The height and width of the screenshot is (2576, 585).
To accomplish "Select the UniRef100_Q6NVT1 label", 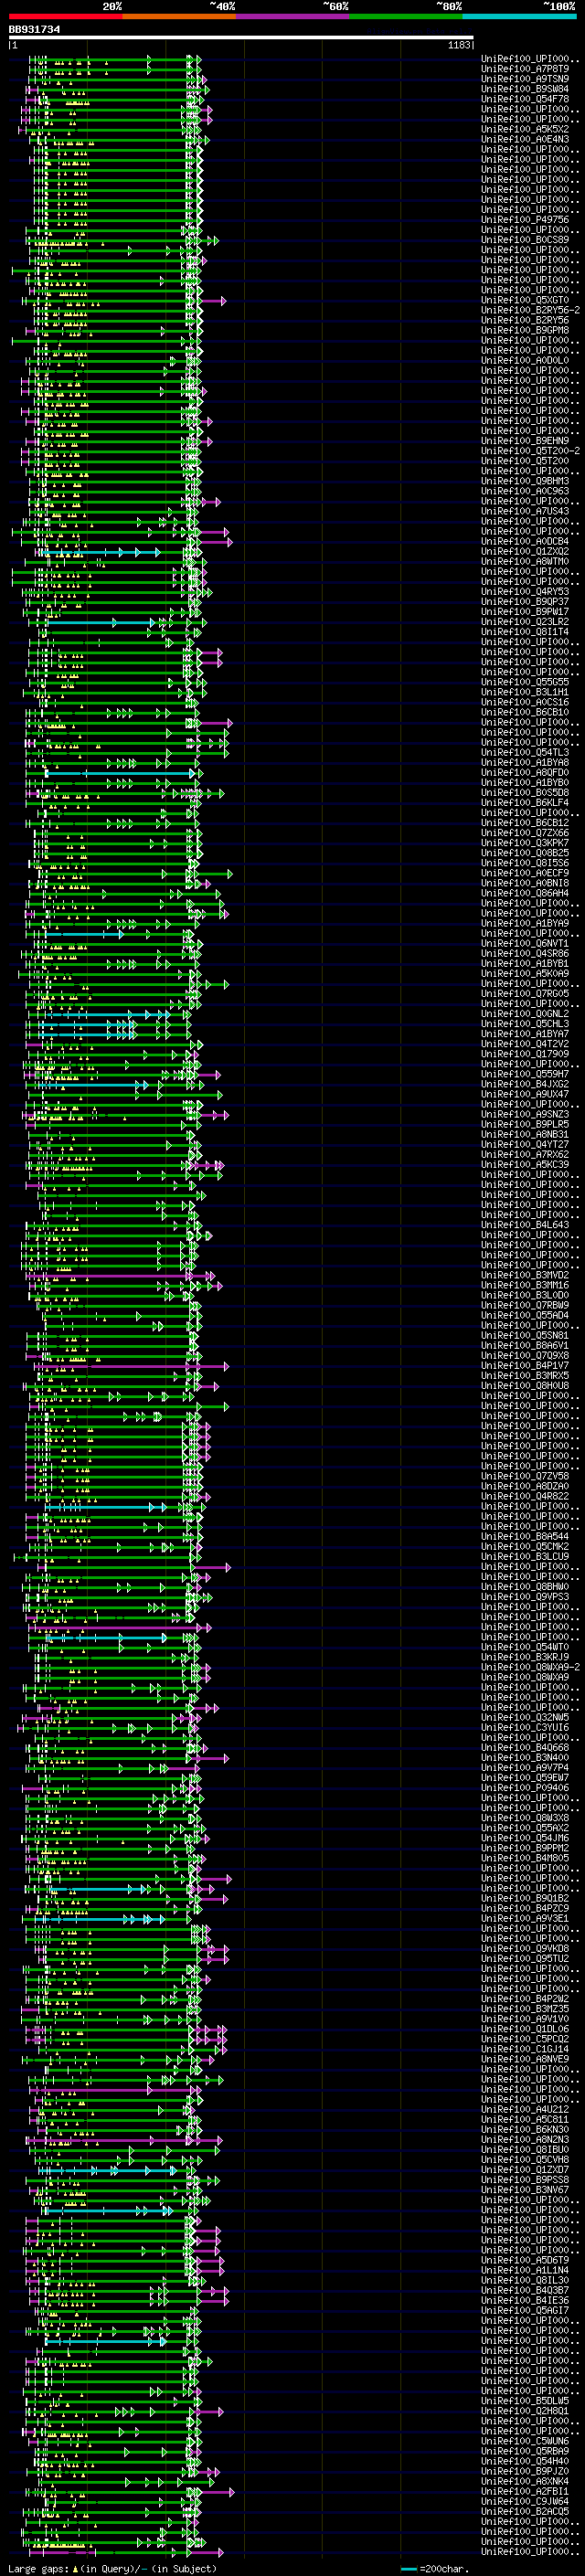I will click(x=525, y=943).
